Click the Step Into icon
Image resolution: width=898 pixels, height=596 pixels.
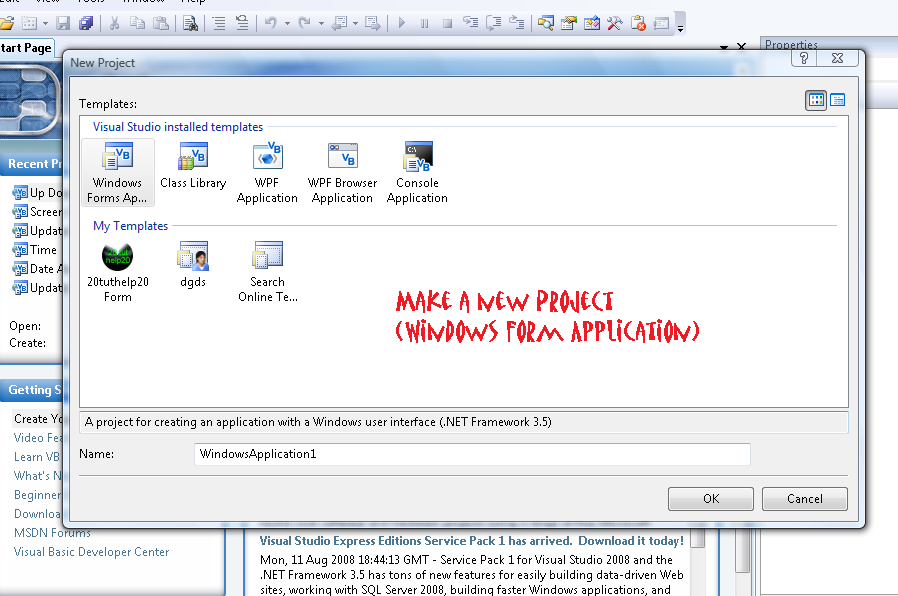(x=470, y=23)
